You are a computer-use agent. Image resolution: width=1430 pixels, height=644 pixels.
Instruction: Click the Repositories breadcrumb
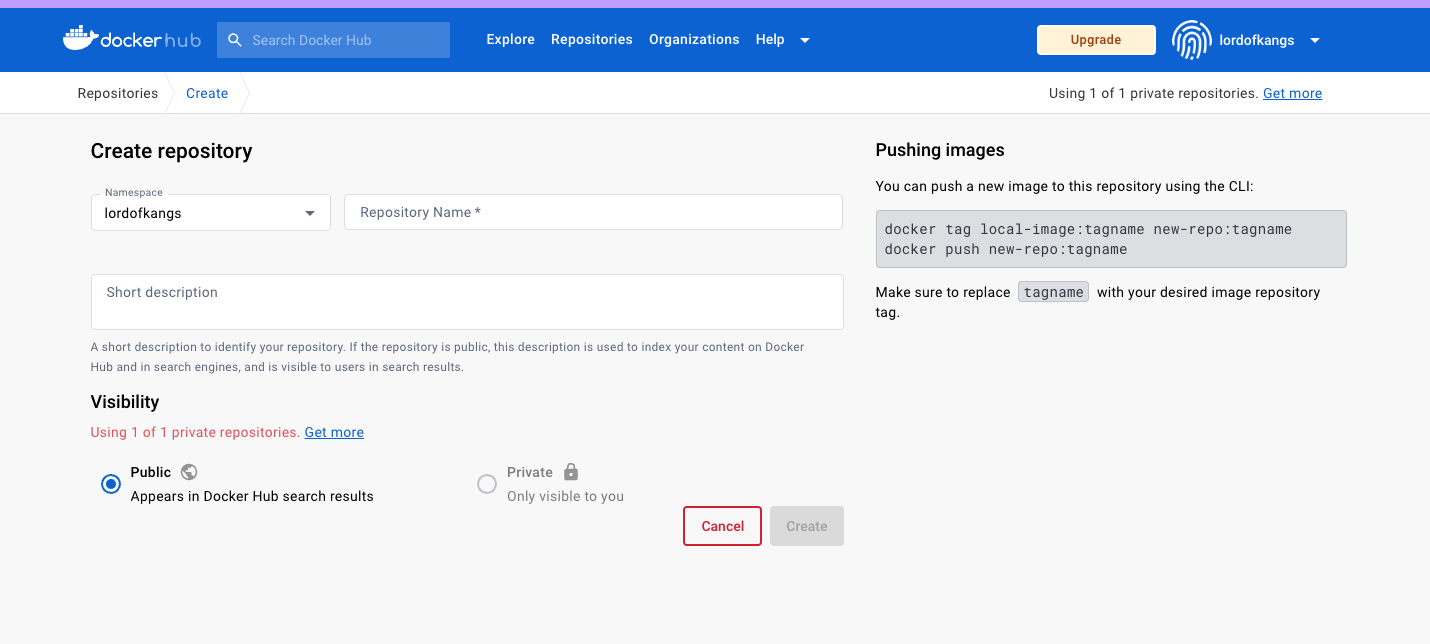[118, 93]
